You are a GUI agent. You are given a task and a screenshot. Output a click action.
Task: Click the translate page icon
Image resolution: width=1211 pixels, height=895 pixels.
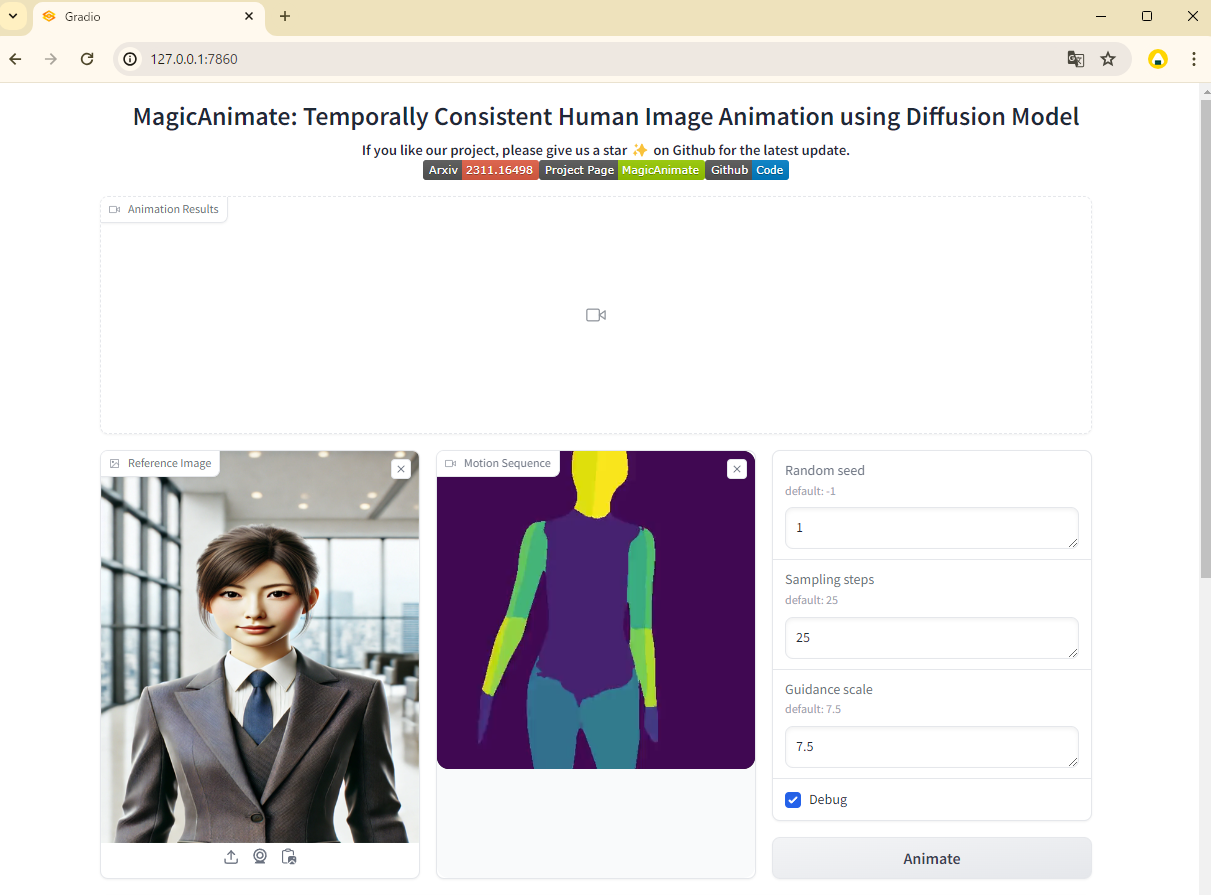1076,59
